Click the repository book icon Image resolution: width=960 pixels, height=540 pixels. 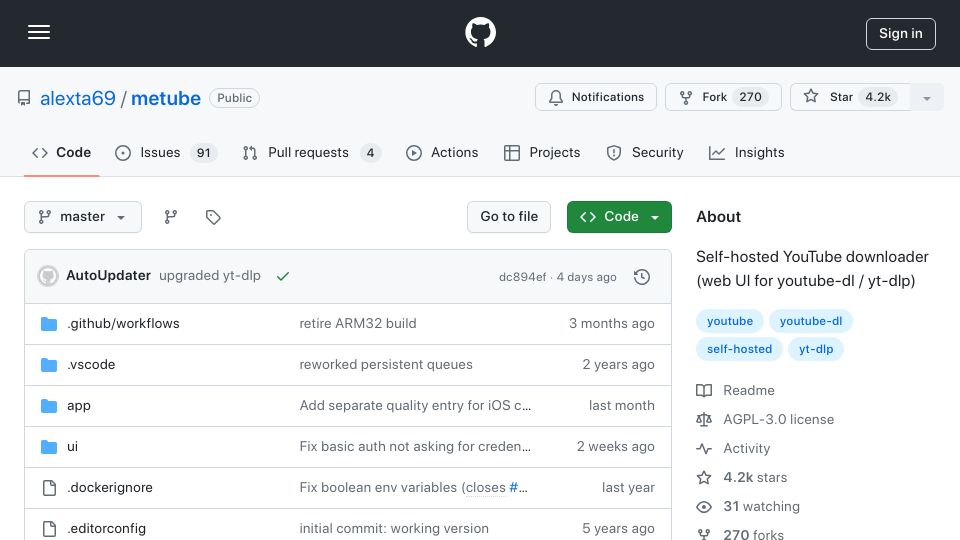24,98
